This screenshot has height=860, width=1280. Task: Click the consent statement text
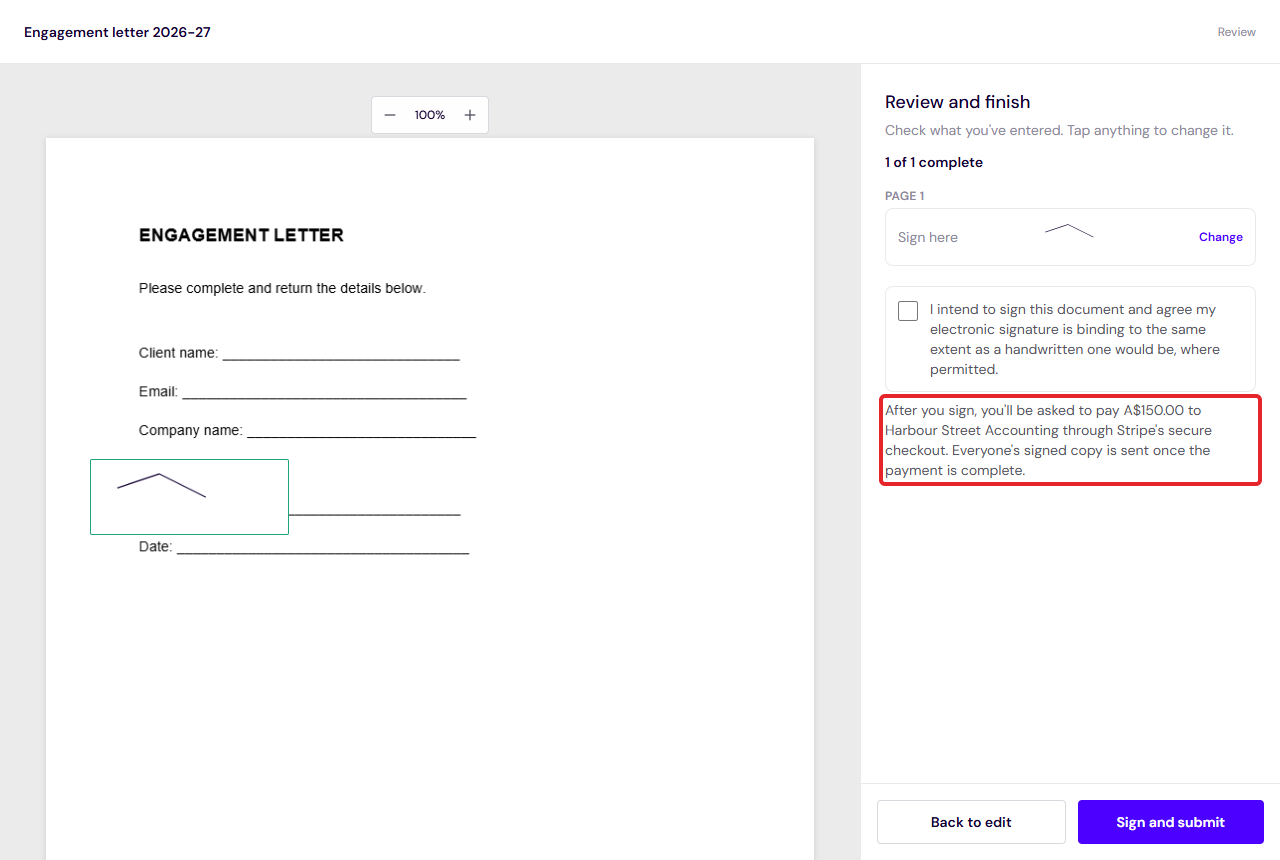click(1075, 340)
